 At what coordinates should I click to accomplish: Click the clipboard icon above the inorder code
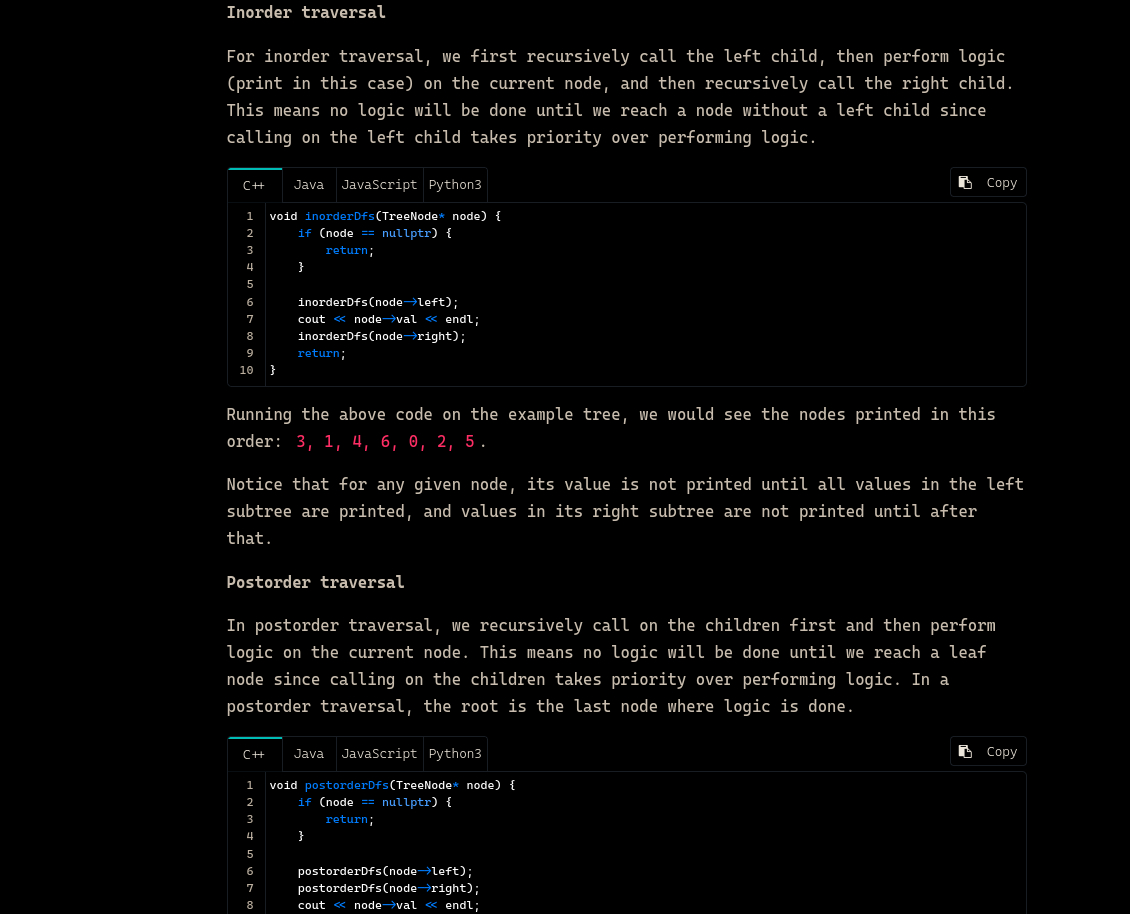(965, 183)
